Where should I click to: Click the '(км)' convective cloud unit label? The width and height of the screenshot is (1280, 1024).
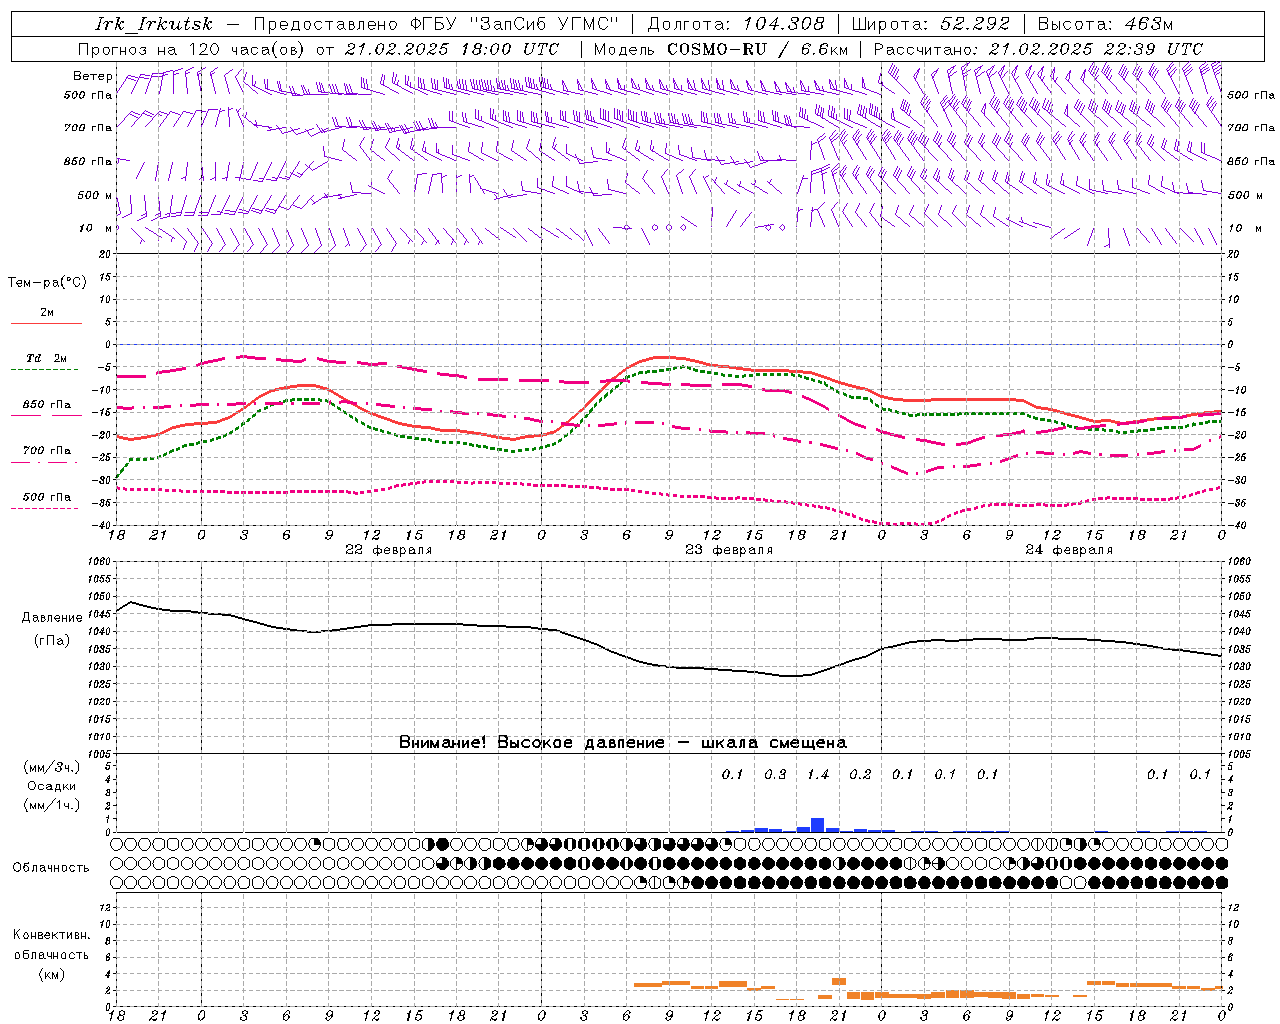pos(51,974)
